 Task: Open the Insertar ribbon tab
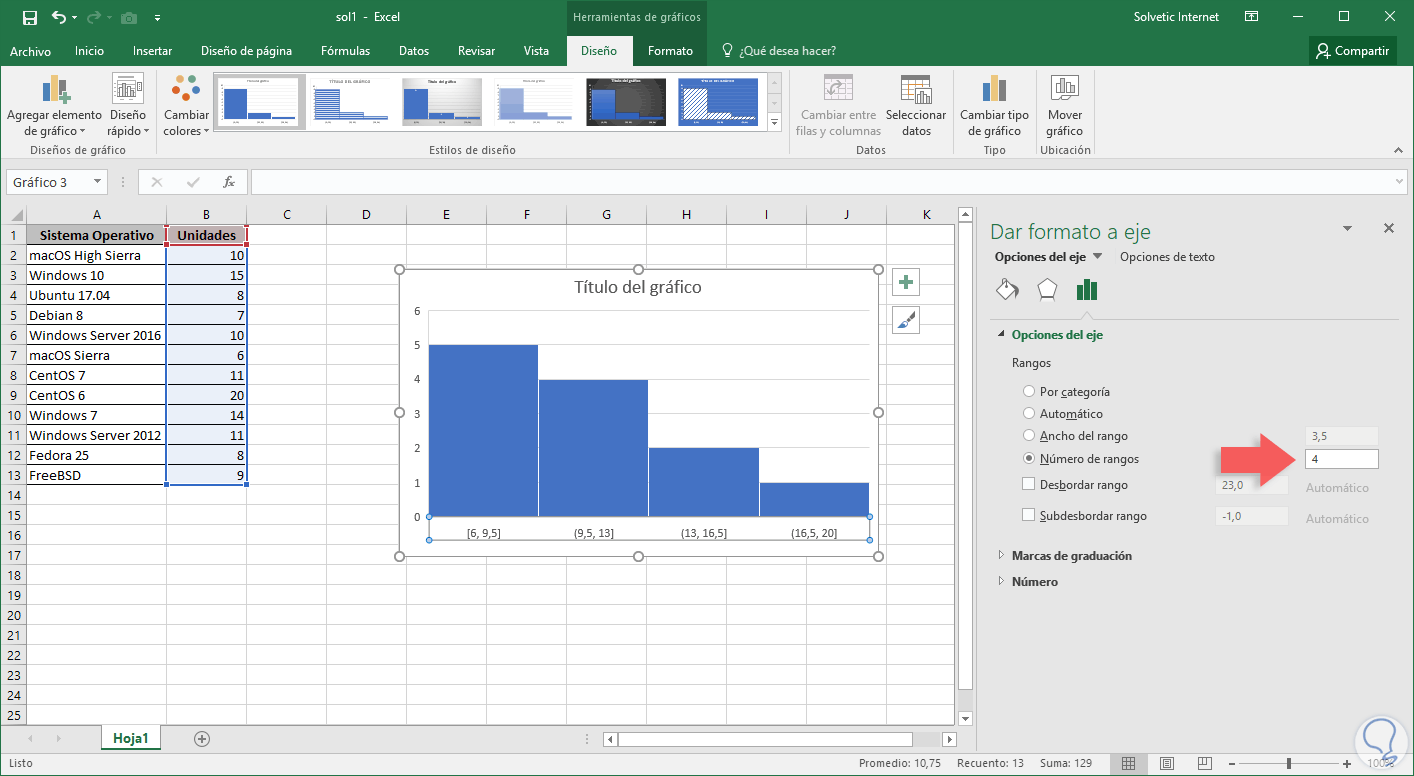(152, 51)
